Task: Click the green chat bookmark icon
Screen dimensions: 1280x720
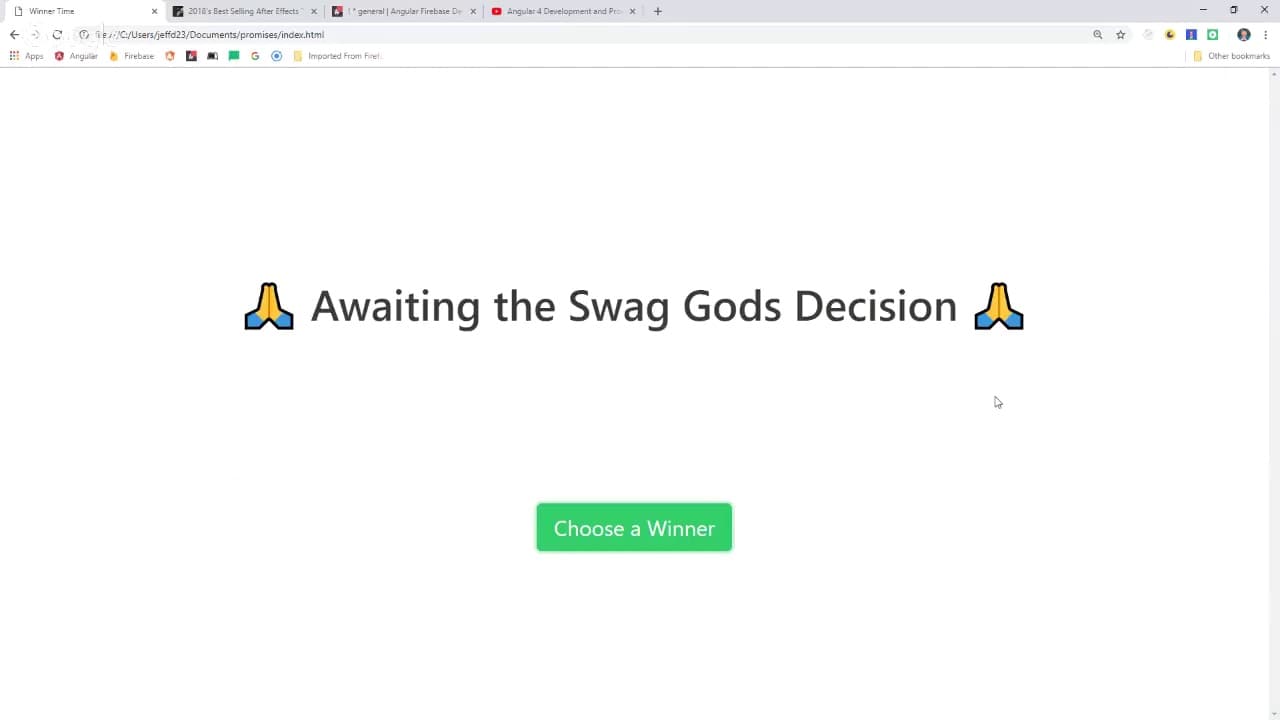Action: 234,56
